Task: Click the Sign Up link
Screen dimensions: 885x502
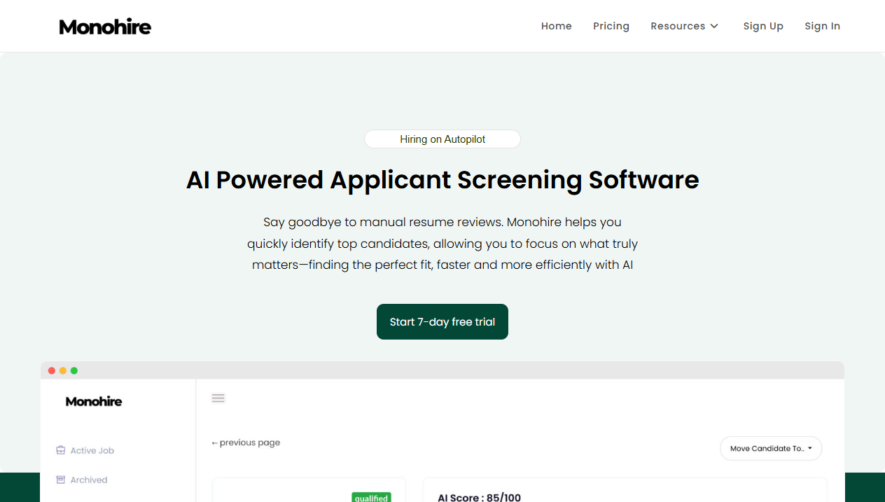Action: click(763, 26)
